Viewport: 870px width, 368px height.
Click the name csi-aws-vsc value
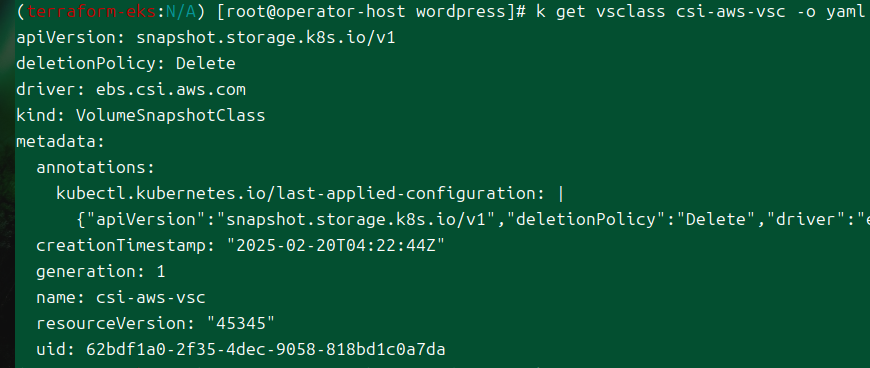click(x=150, y=298)
